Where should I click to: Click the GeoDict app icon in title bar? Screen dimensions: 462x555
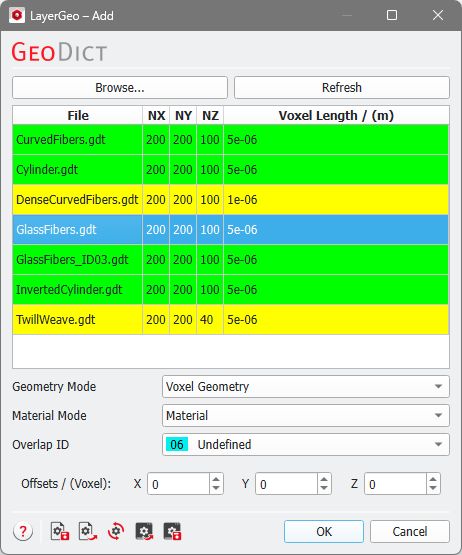coord(17,16)
